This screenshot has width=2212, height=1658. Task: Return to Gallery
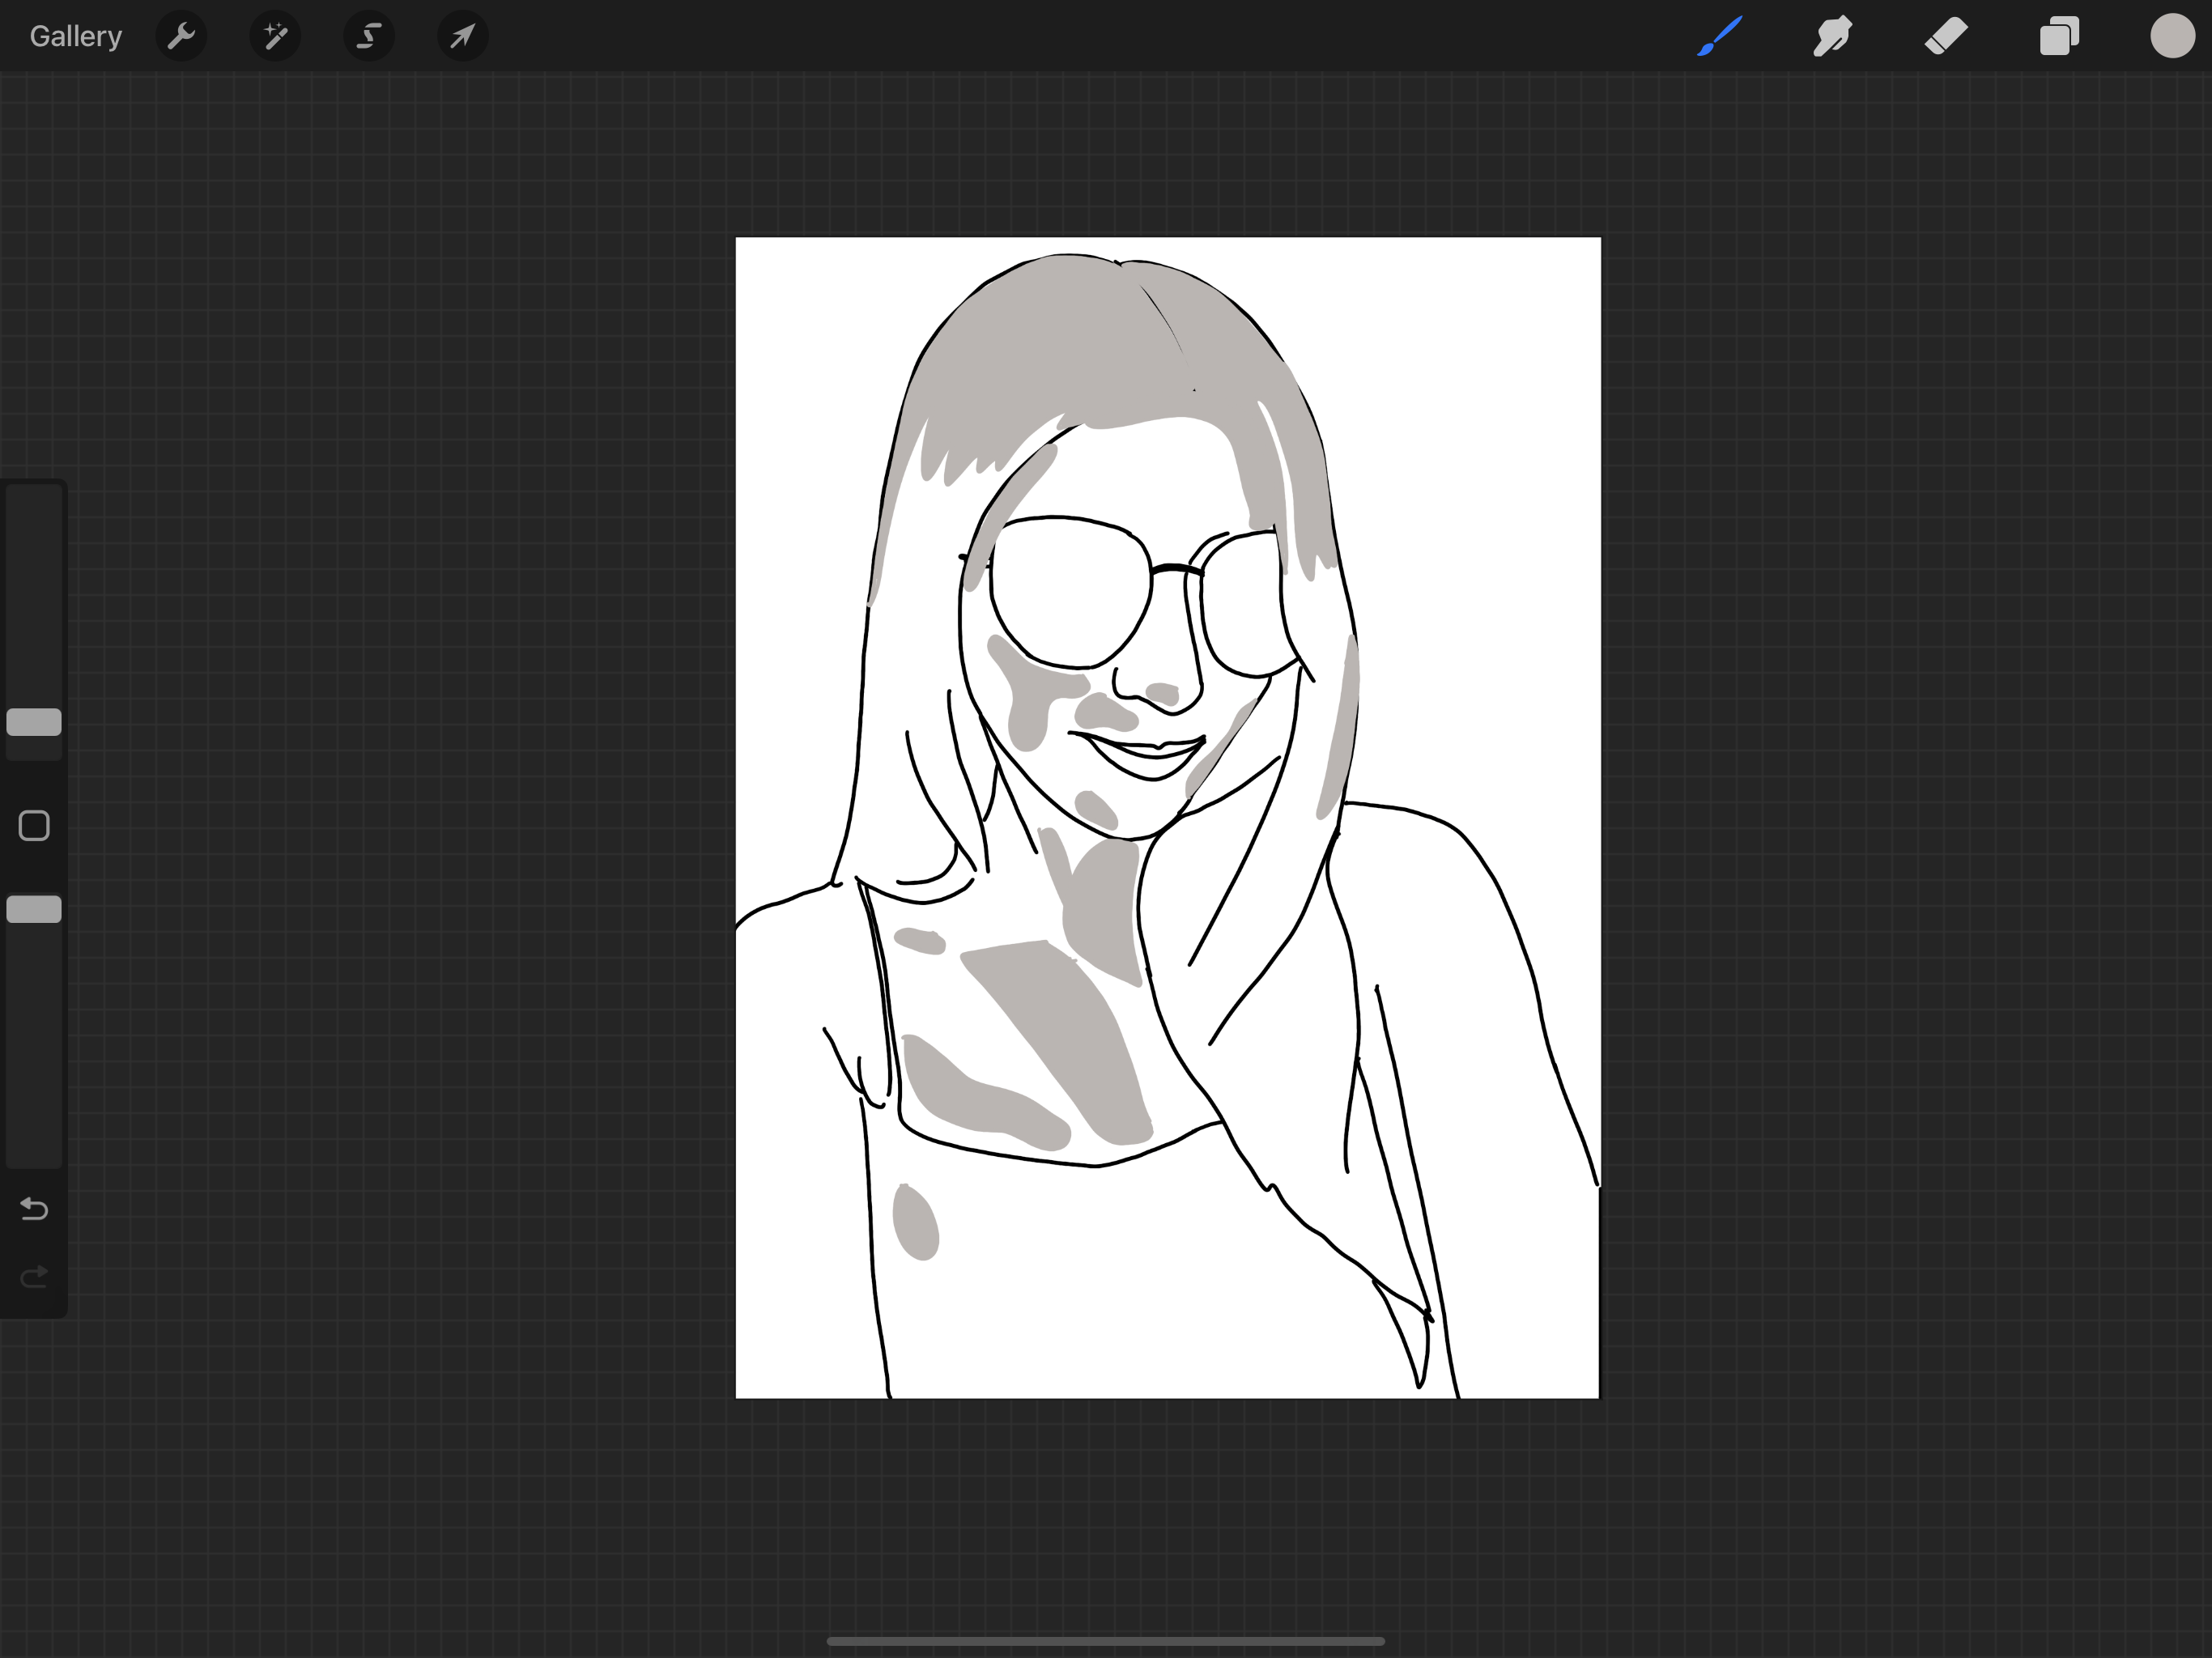click(x=76, y=37)
